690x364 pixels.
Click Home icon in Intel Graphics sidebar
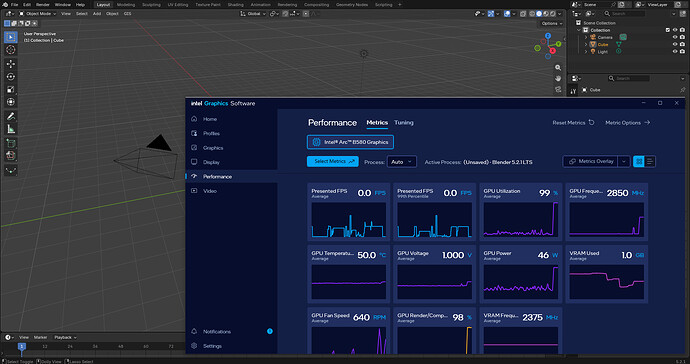[x=194, y=119]
